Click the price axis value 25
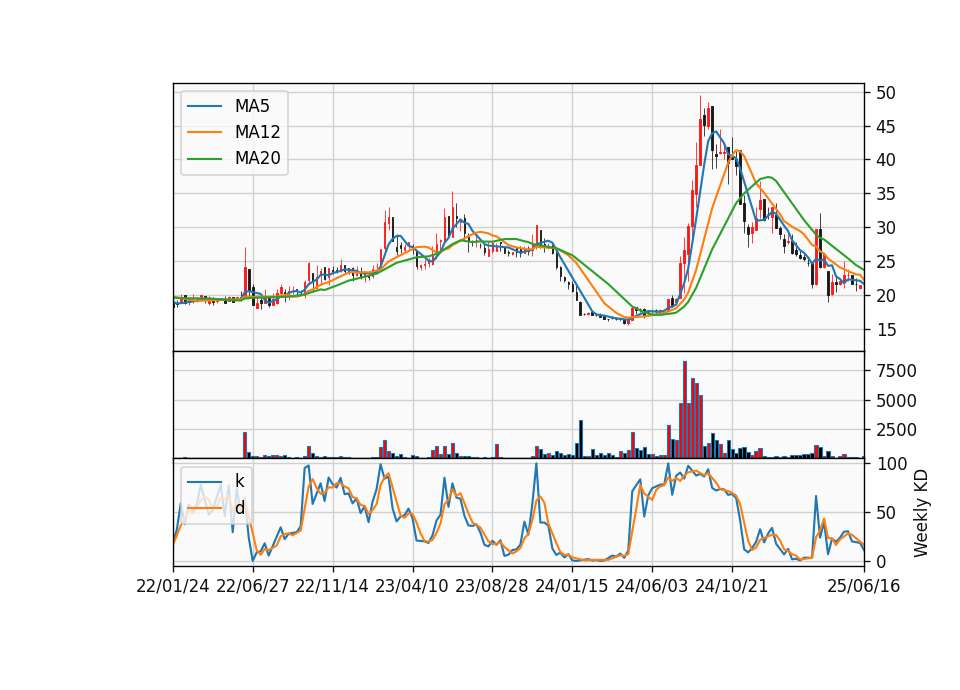 885,262
